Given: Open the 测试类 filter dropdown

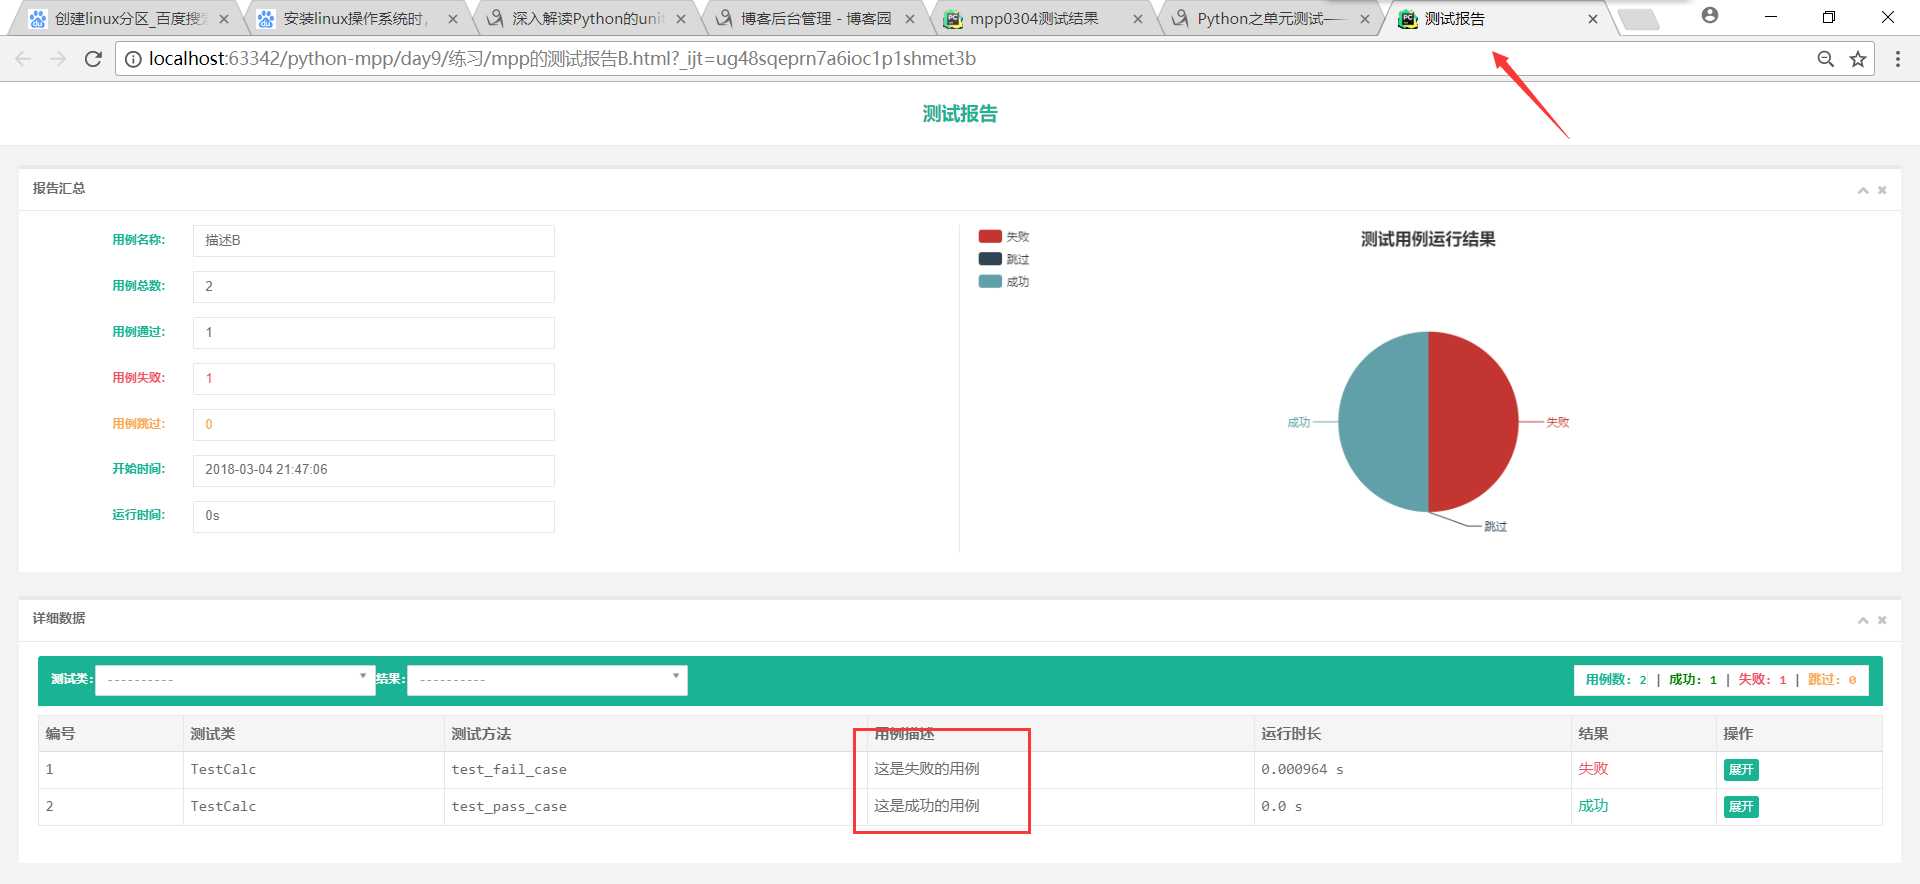Looking at the screenshot, I should click(x=235, y=680).
